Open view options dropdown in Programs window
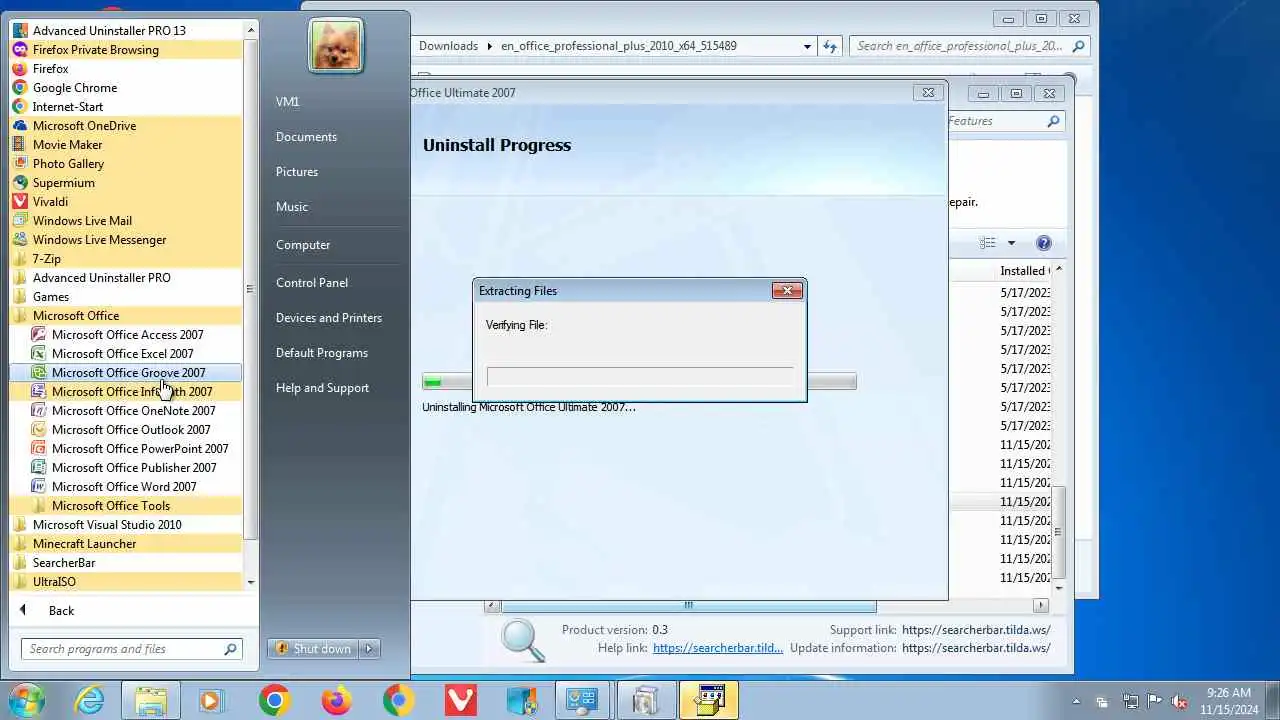Image resolution: width=1280 pixels, height=720 pixels. pos(1011,243)
